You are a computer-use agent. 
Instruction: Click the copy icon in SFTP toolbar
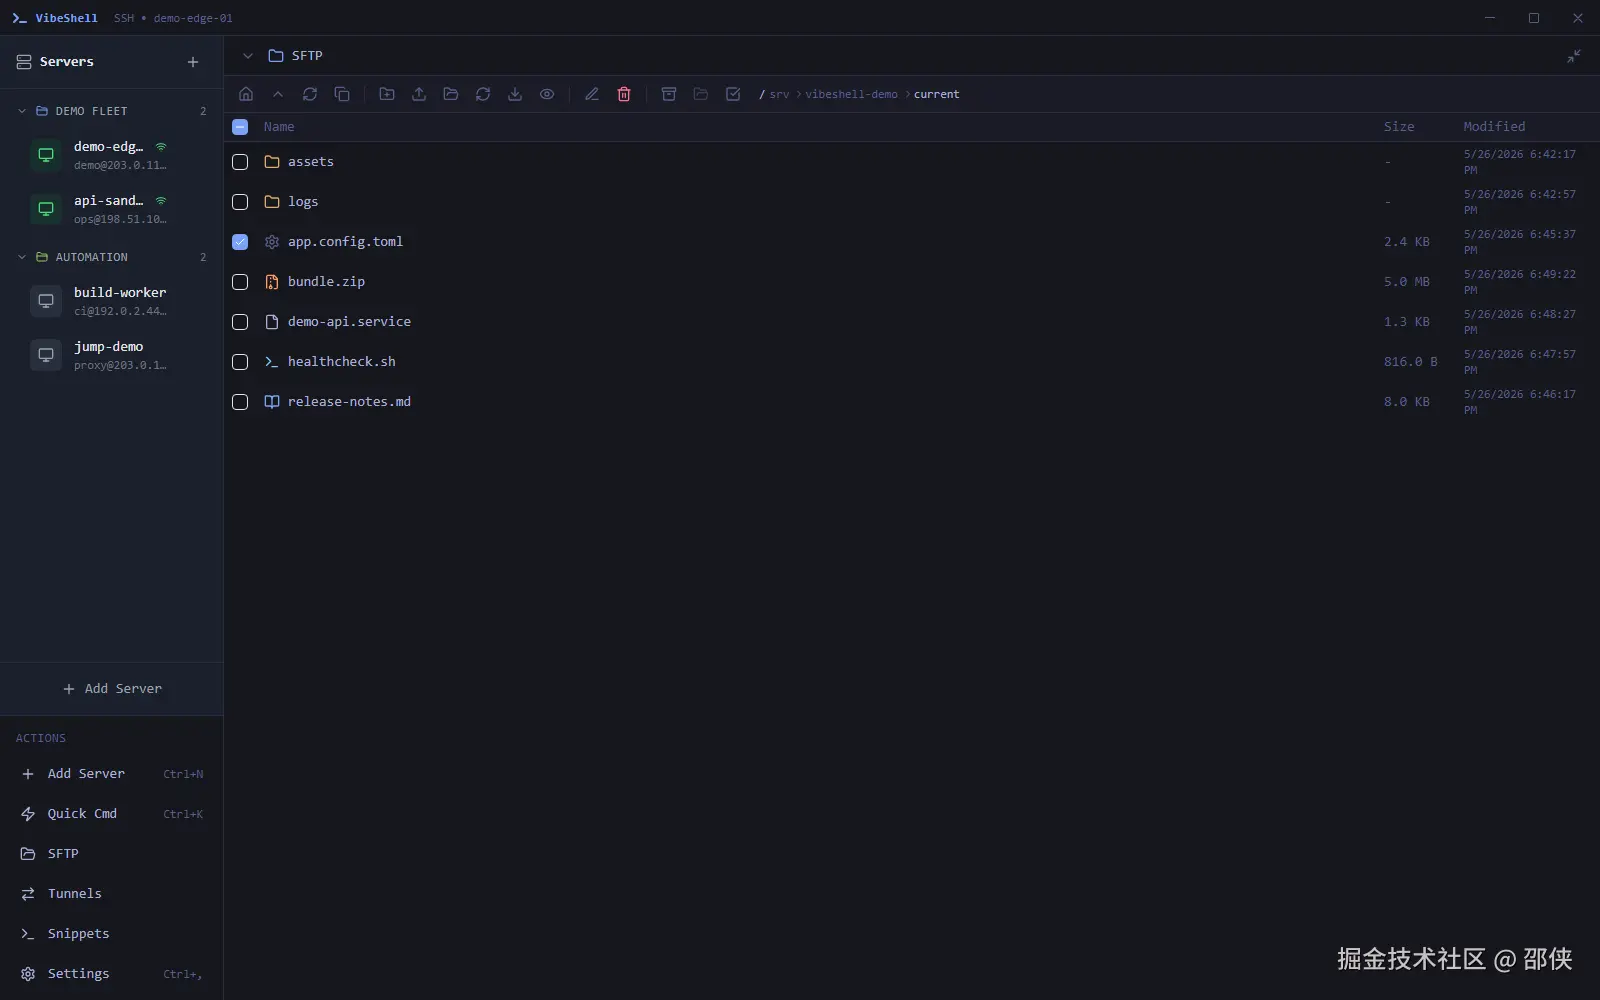342,94
